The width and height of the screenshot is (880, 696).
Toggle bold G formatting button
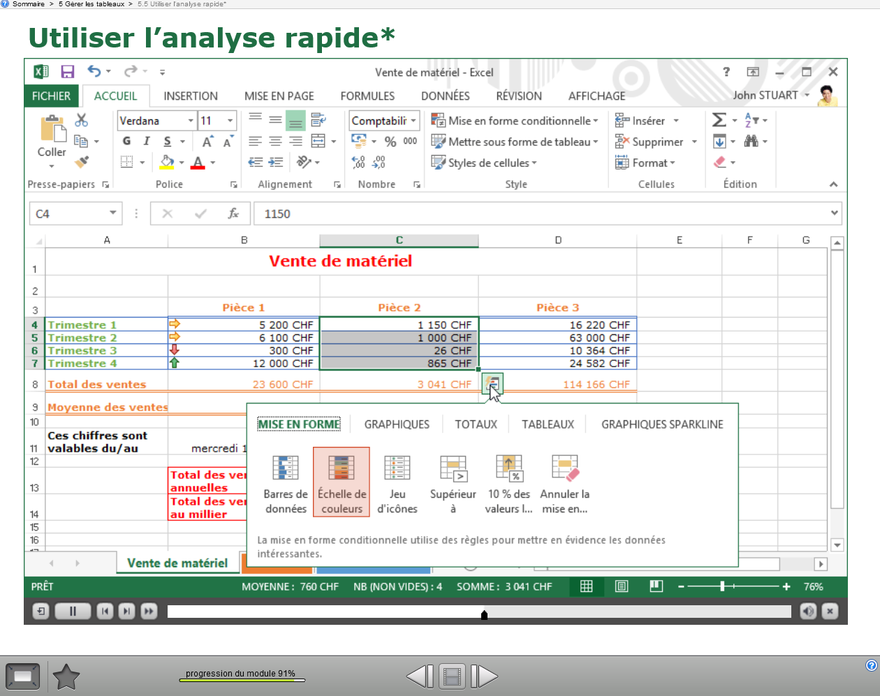(x=127, y=142)
